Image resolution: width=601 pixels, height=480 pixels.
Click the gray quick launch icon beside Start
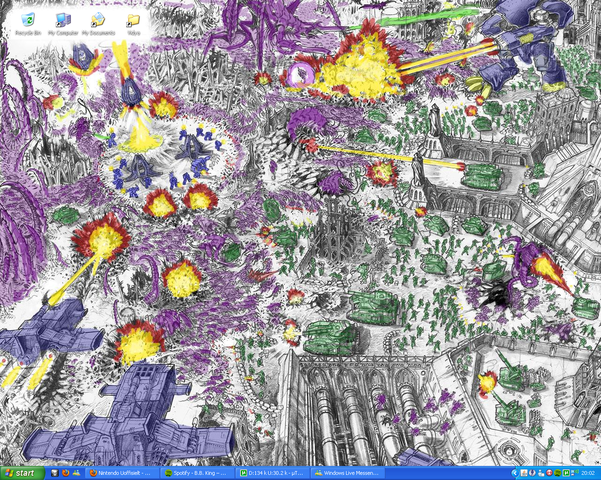tap(55, 473)
